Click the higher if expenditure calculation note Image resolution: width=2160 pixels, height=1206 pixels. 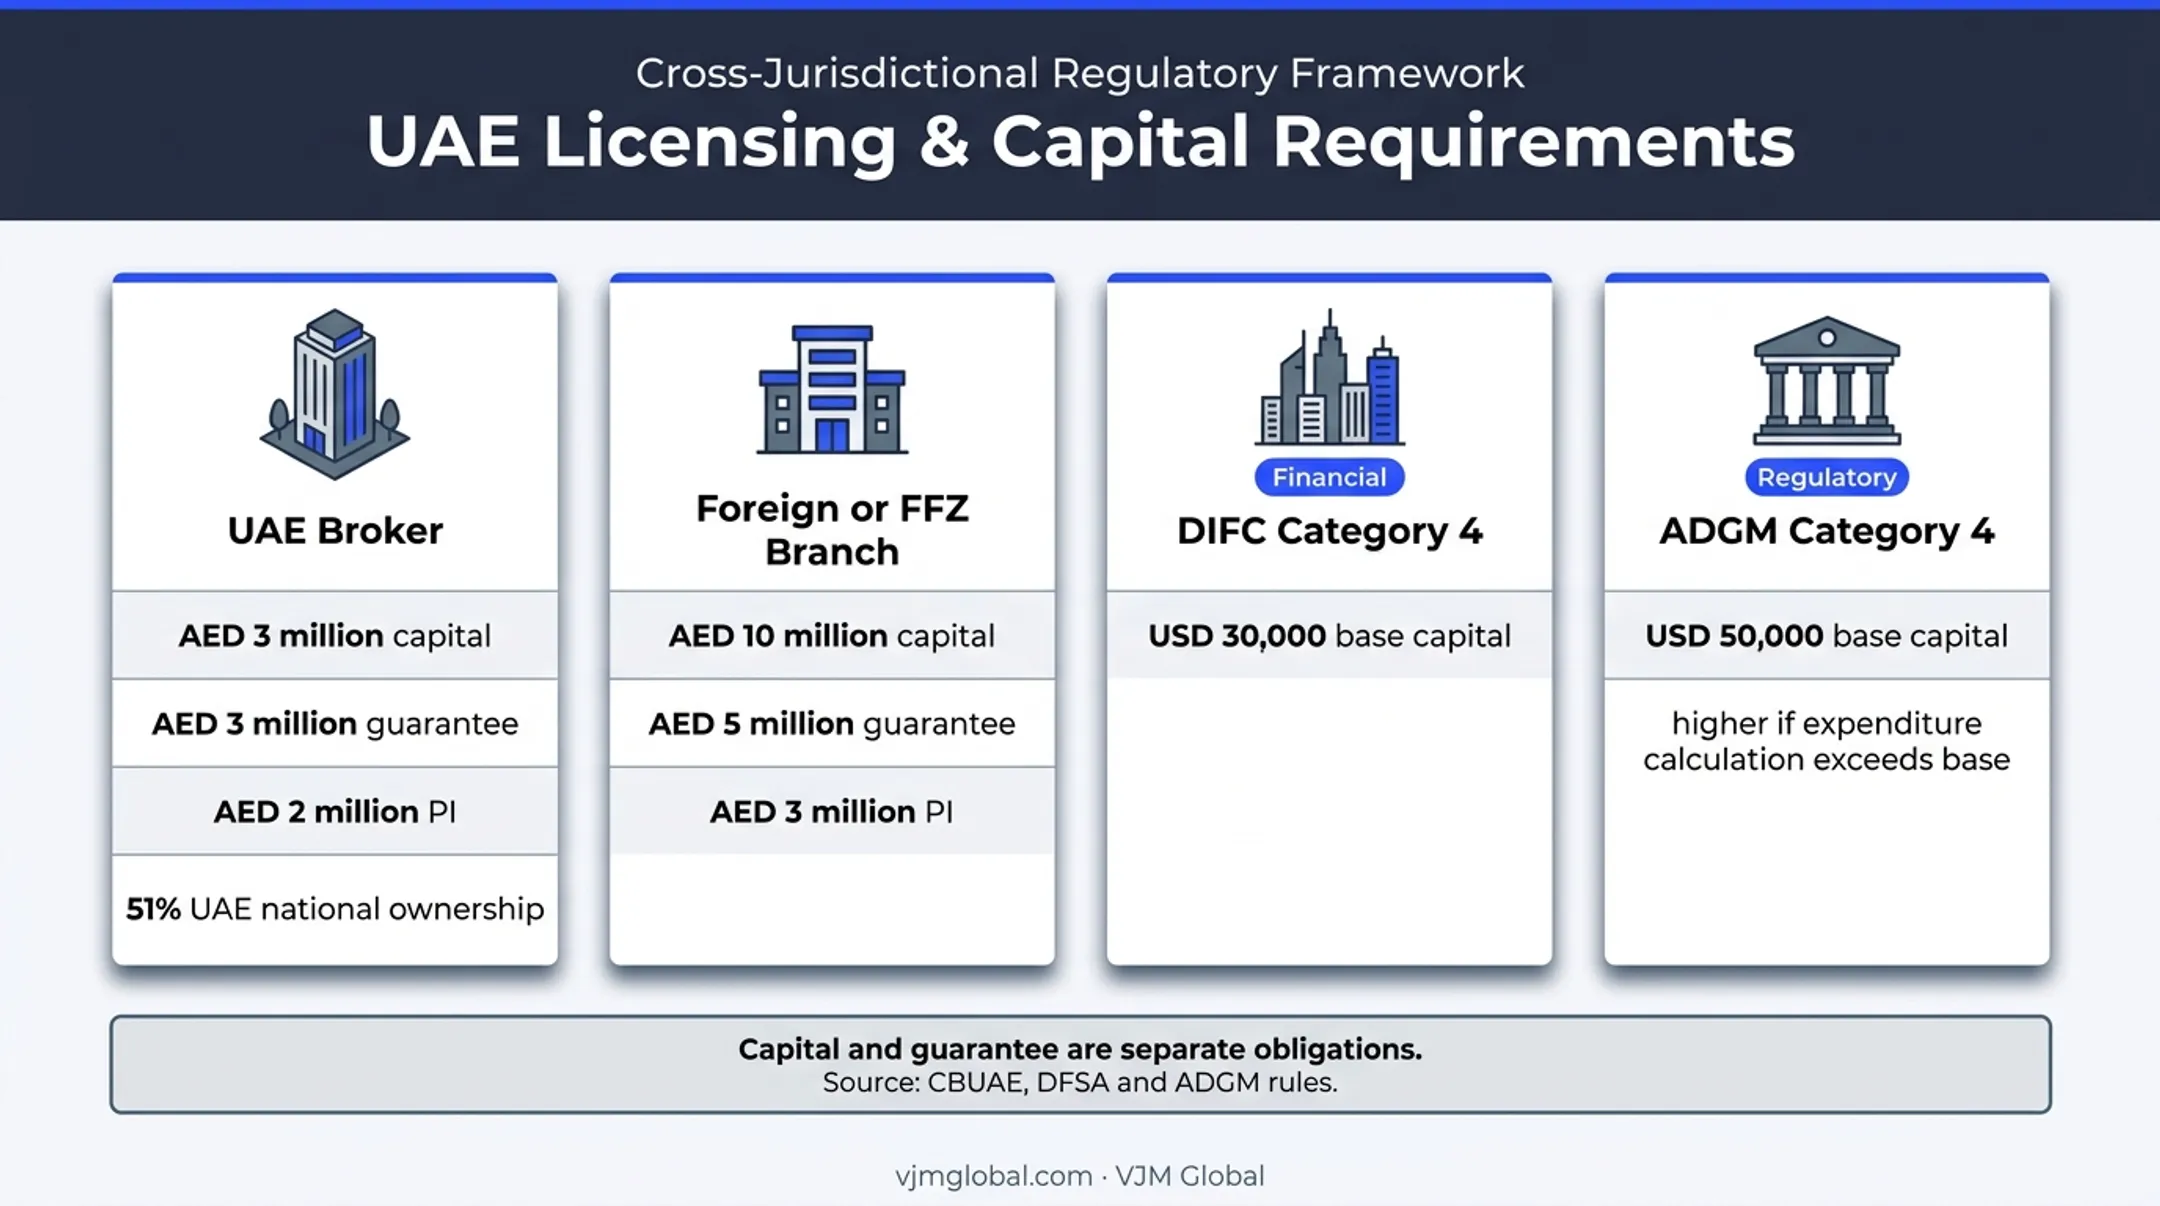(1827, 741)
